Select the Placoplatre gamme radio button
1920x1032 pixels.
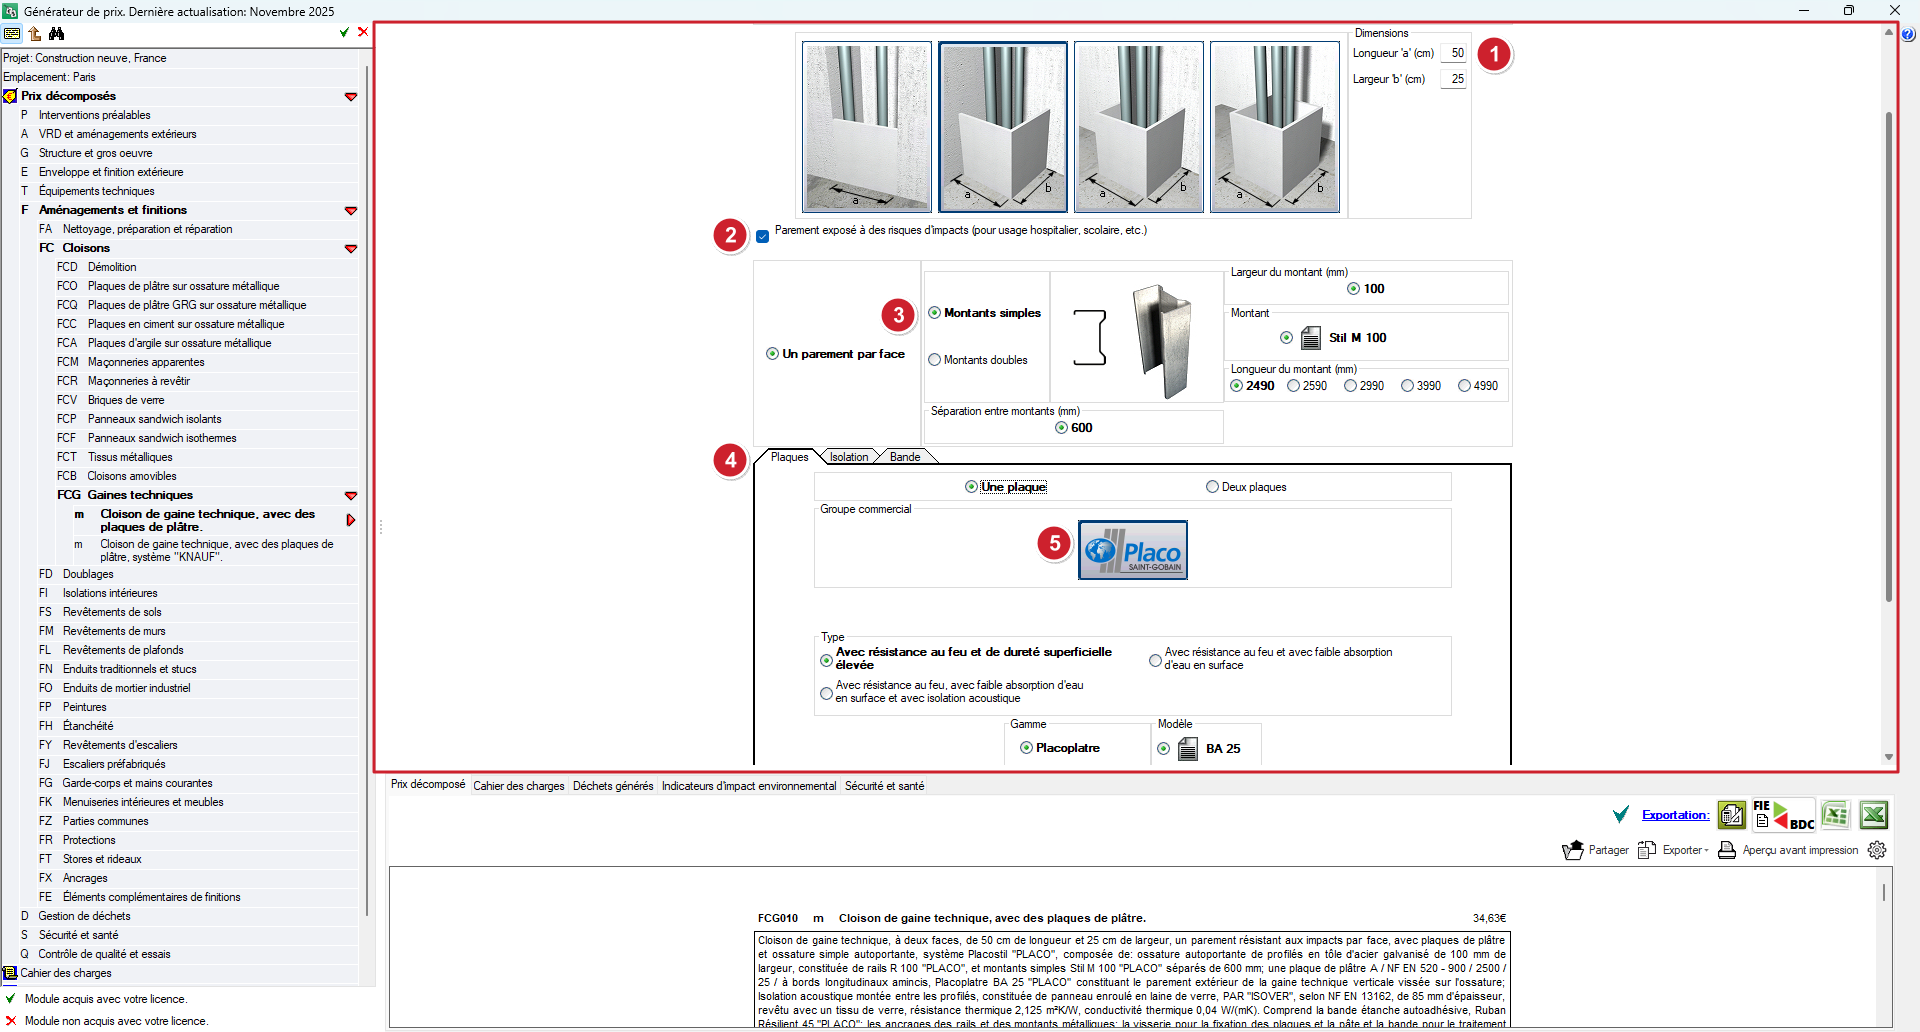(1026, 748)
